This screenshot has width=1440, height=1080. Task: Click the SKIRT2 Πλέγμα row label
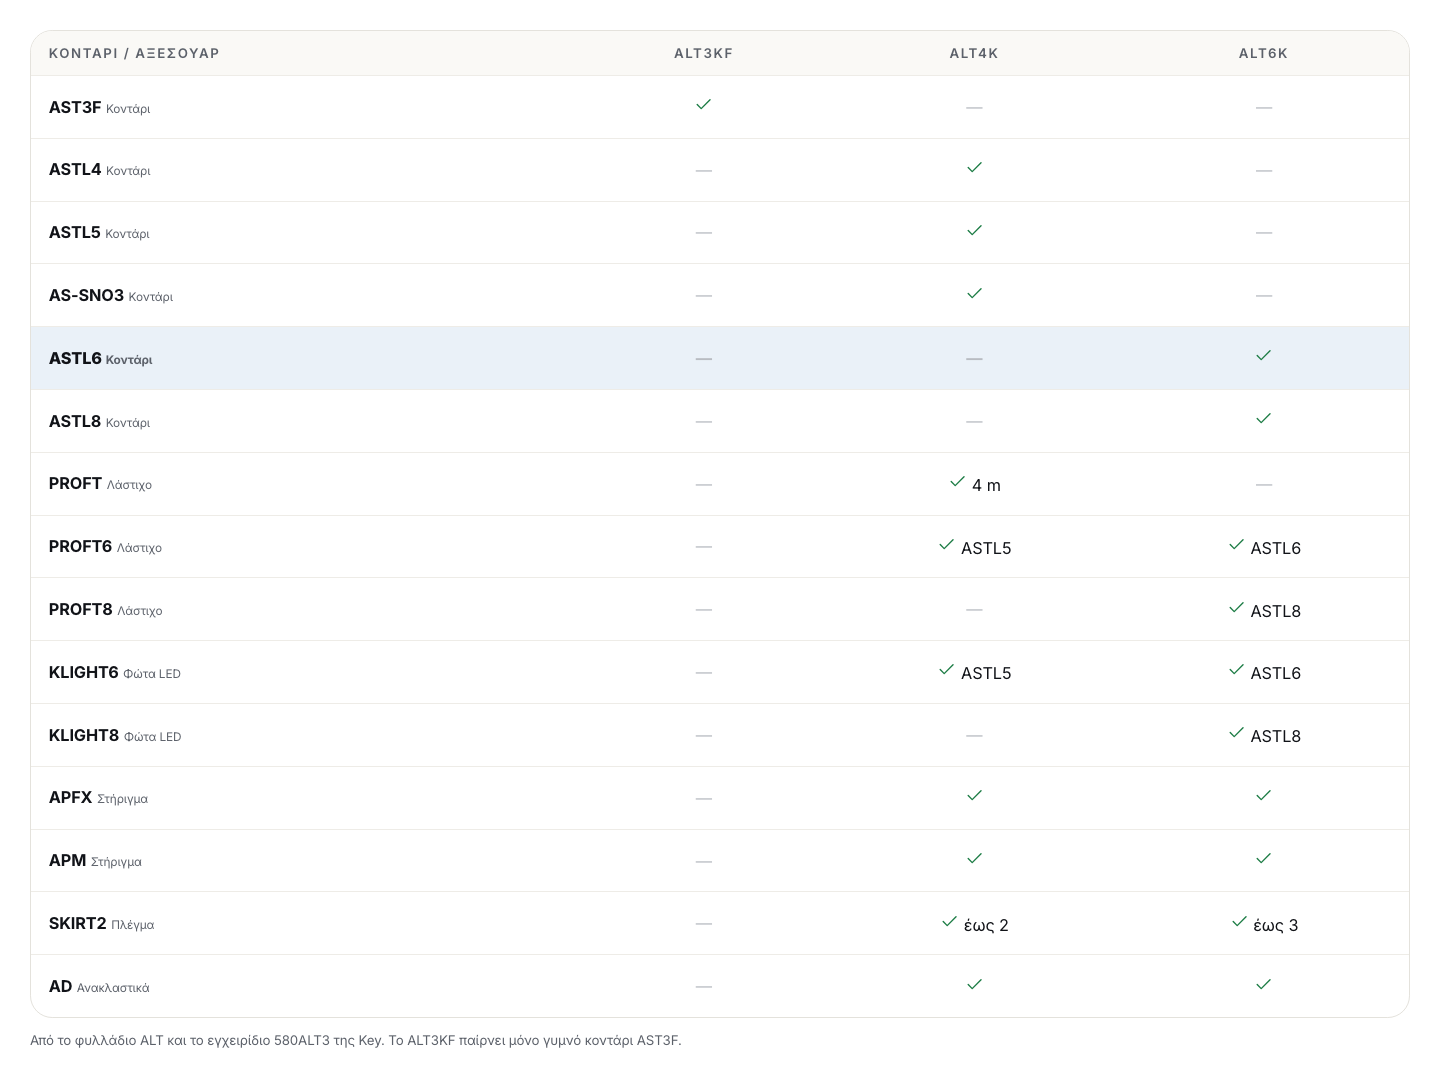(101, 924)
